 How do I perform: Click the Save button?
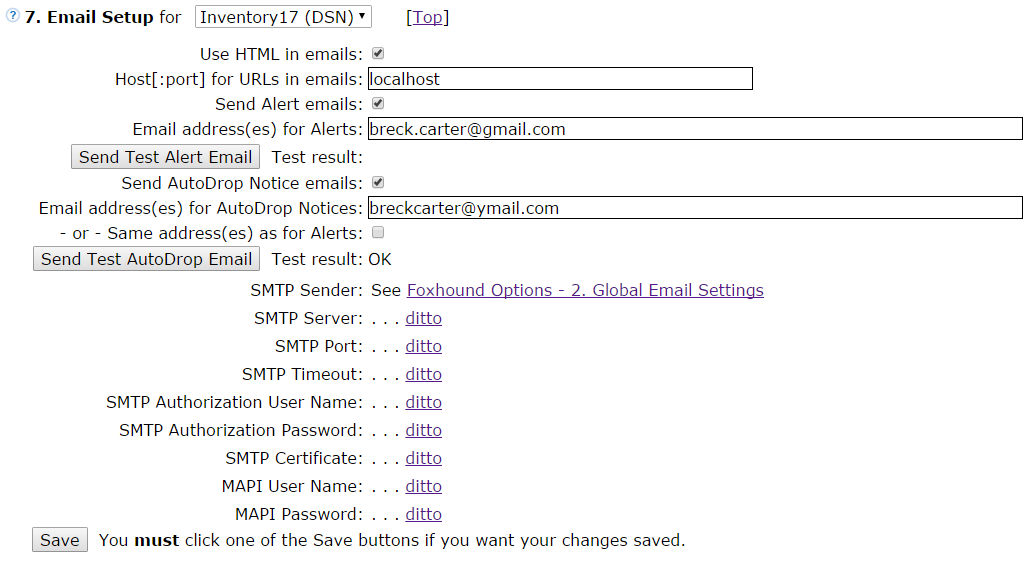[x=60, y=540]
